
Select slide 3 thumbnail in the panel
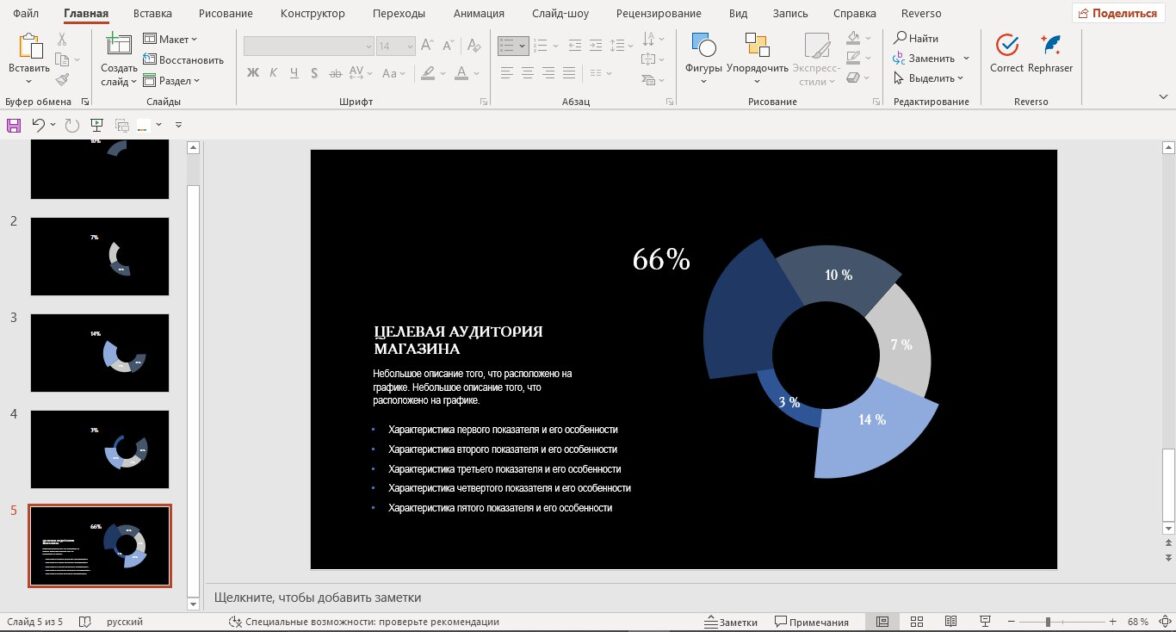pyautogui.click(x=100, y=352)
